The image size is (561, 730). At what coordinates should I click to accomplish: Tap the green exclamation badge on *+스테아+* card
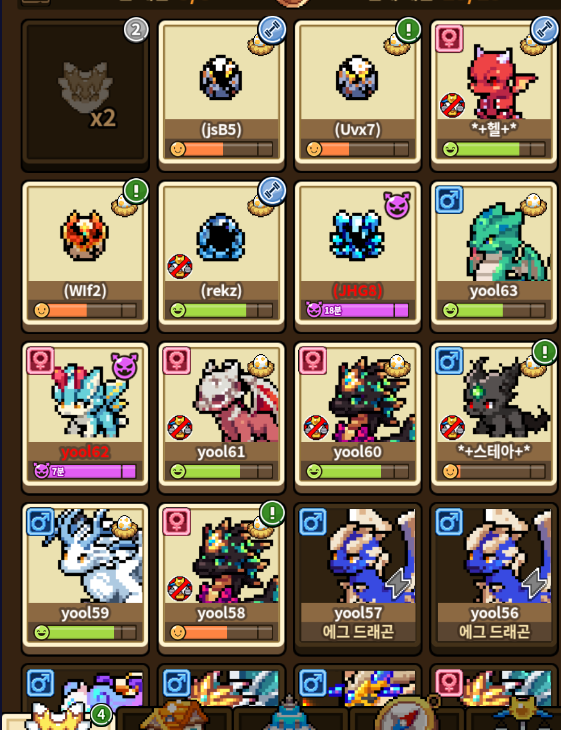[544, 352]
